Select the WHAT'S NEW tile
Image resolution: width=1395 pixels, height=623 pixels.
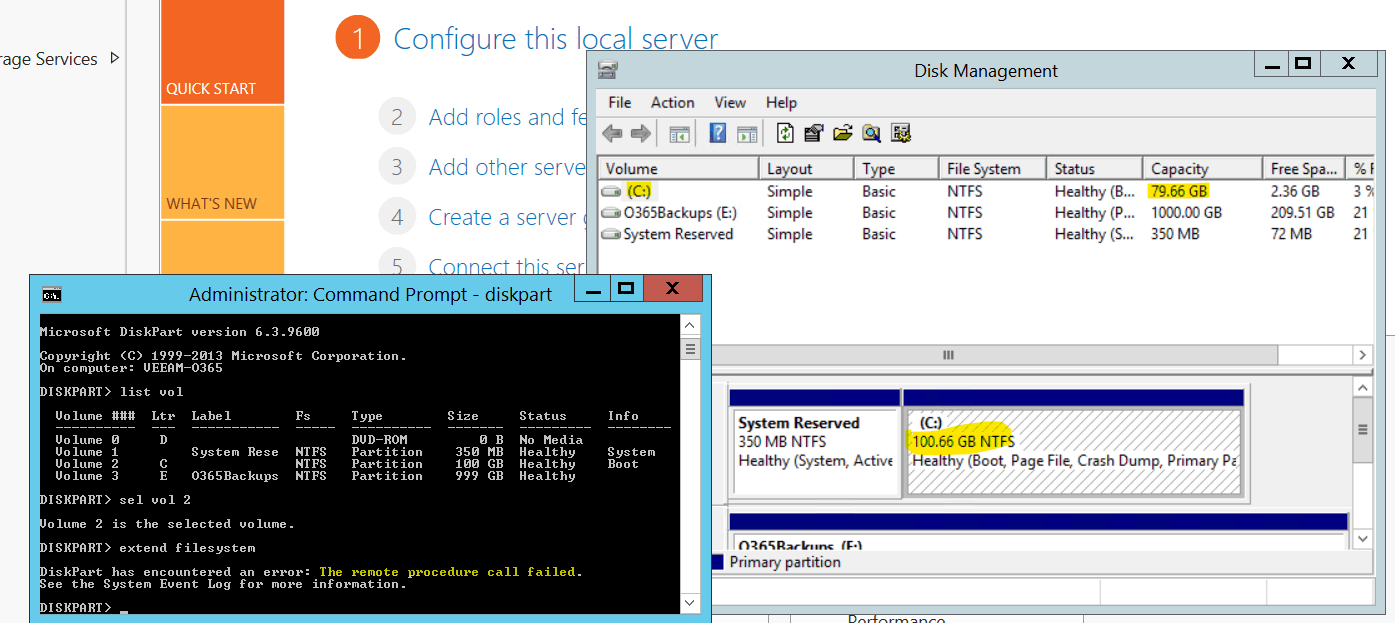tap(222, 162)
